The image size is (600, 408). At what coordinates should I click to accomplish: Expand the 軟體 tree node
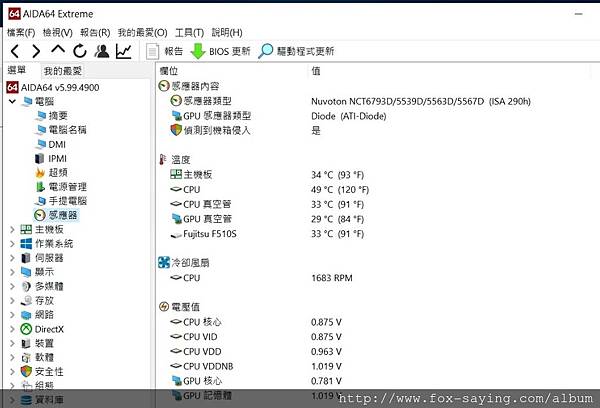(x=12, y=357)
